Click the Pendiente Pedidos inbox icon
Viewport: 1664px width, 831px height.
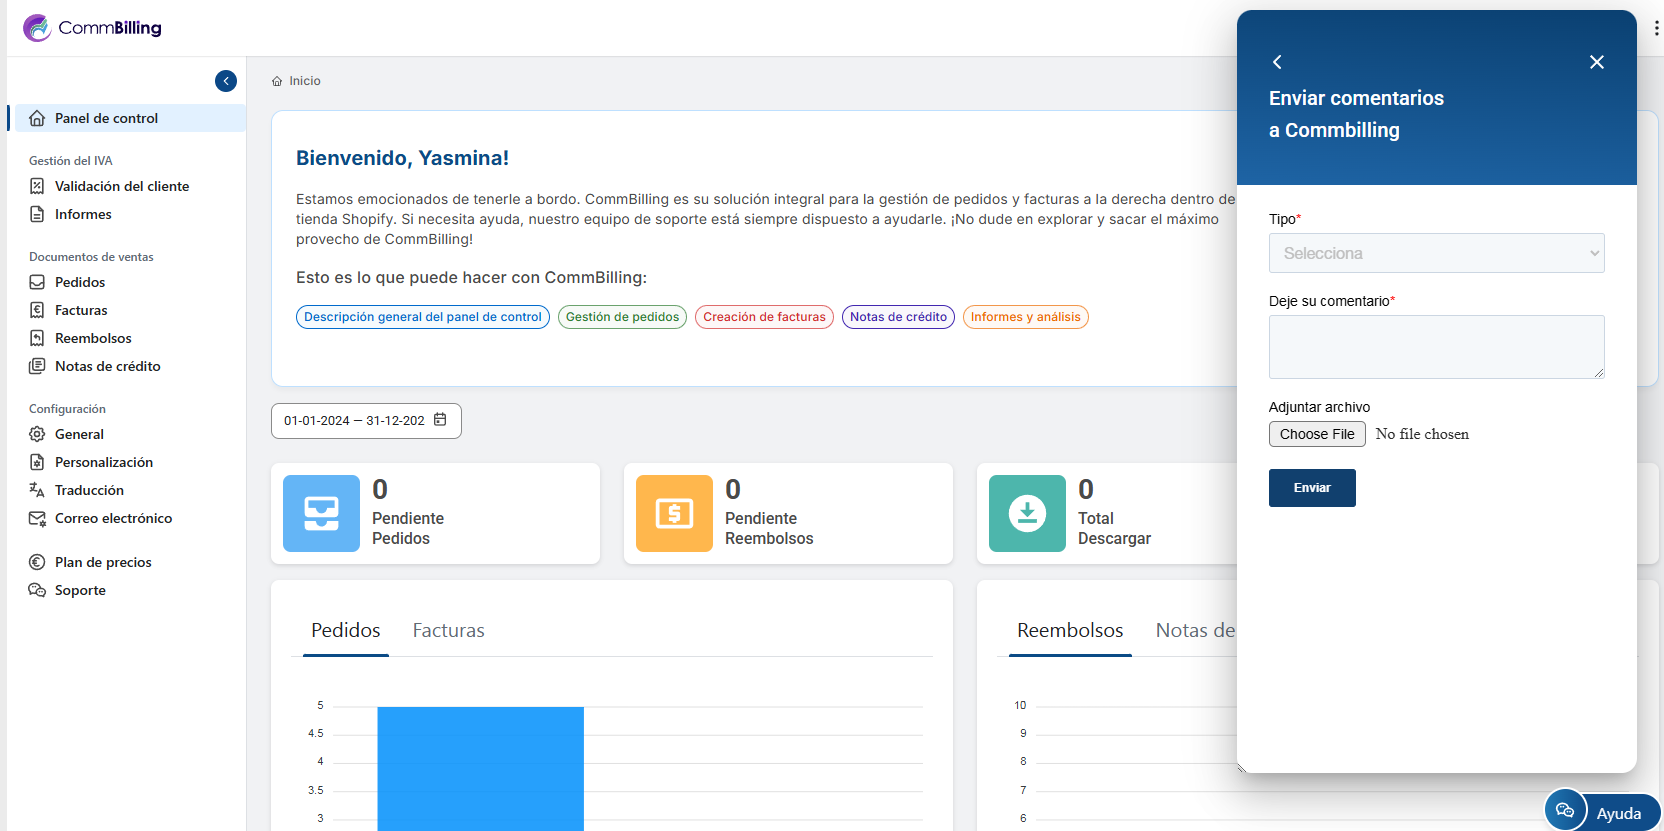(321, 513)
